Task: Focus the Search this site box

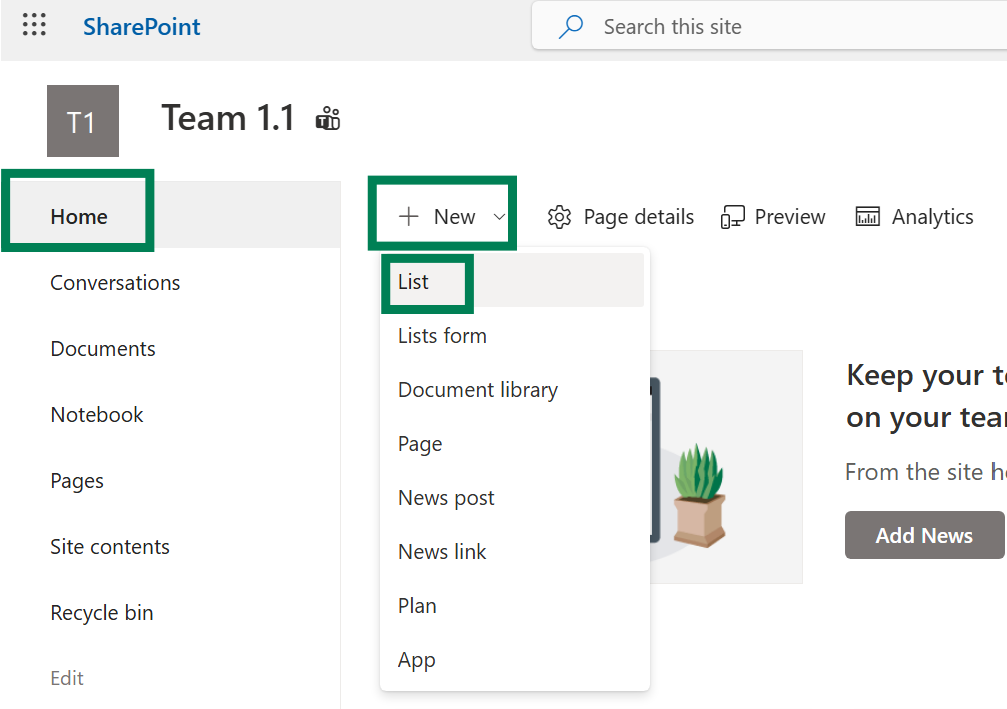Action: point(771,26)
